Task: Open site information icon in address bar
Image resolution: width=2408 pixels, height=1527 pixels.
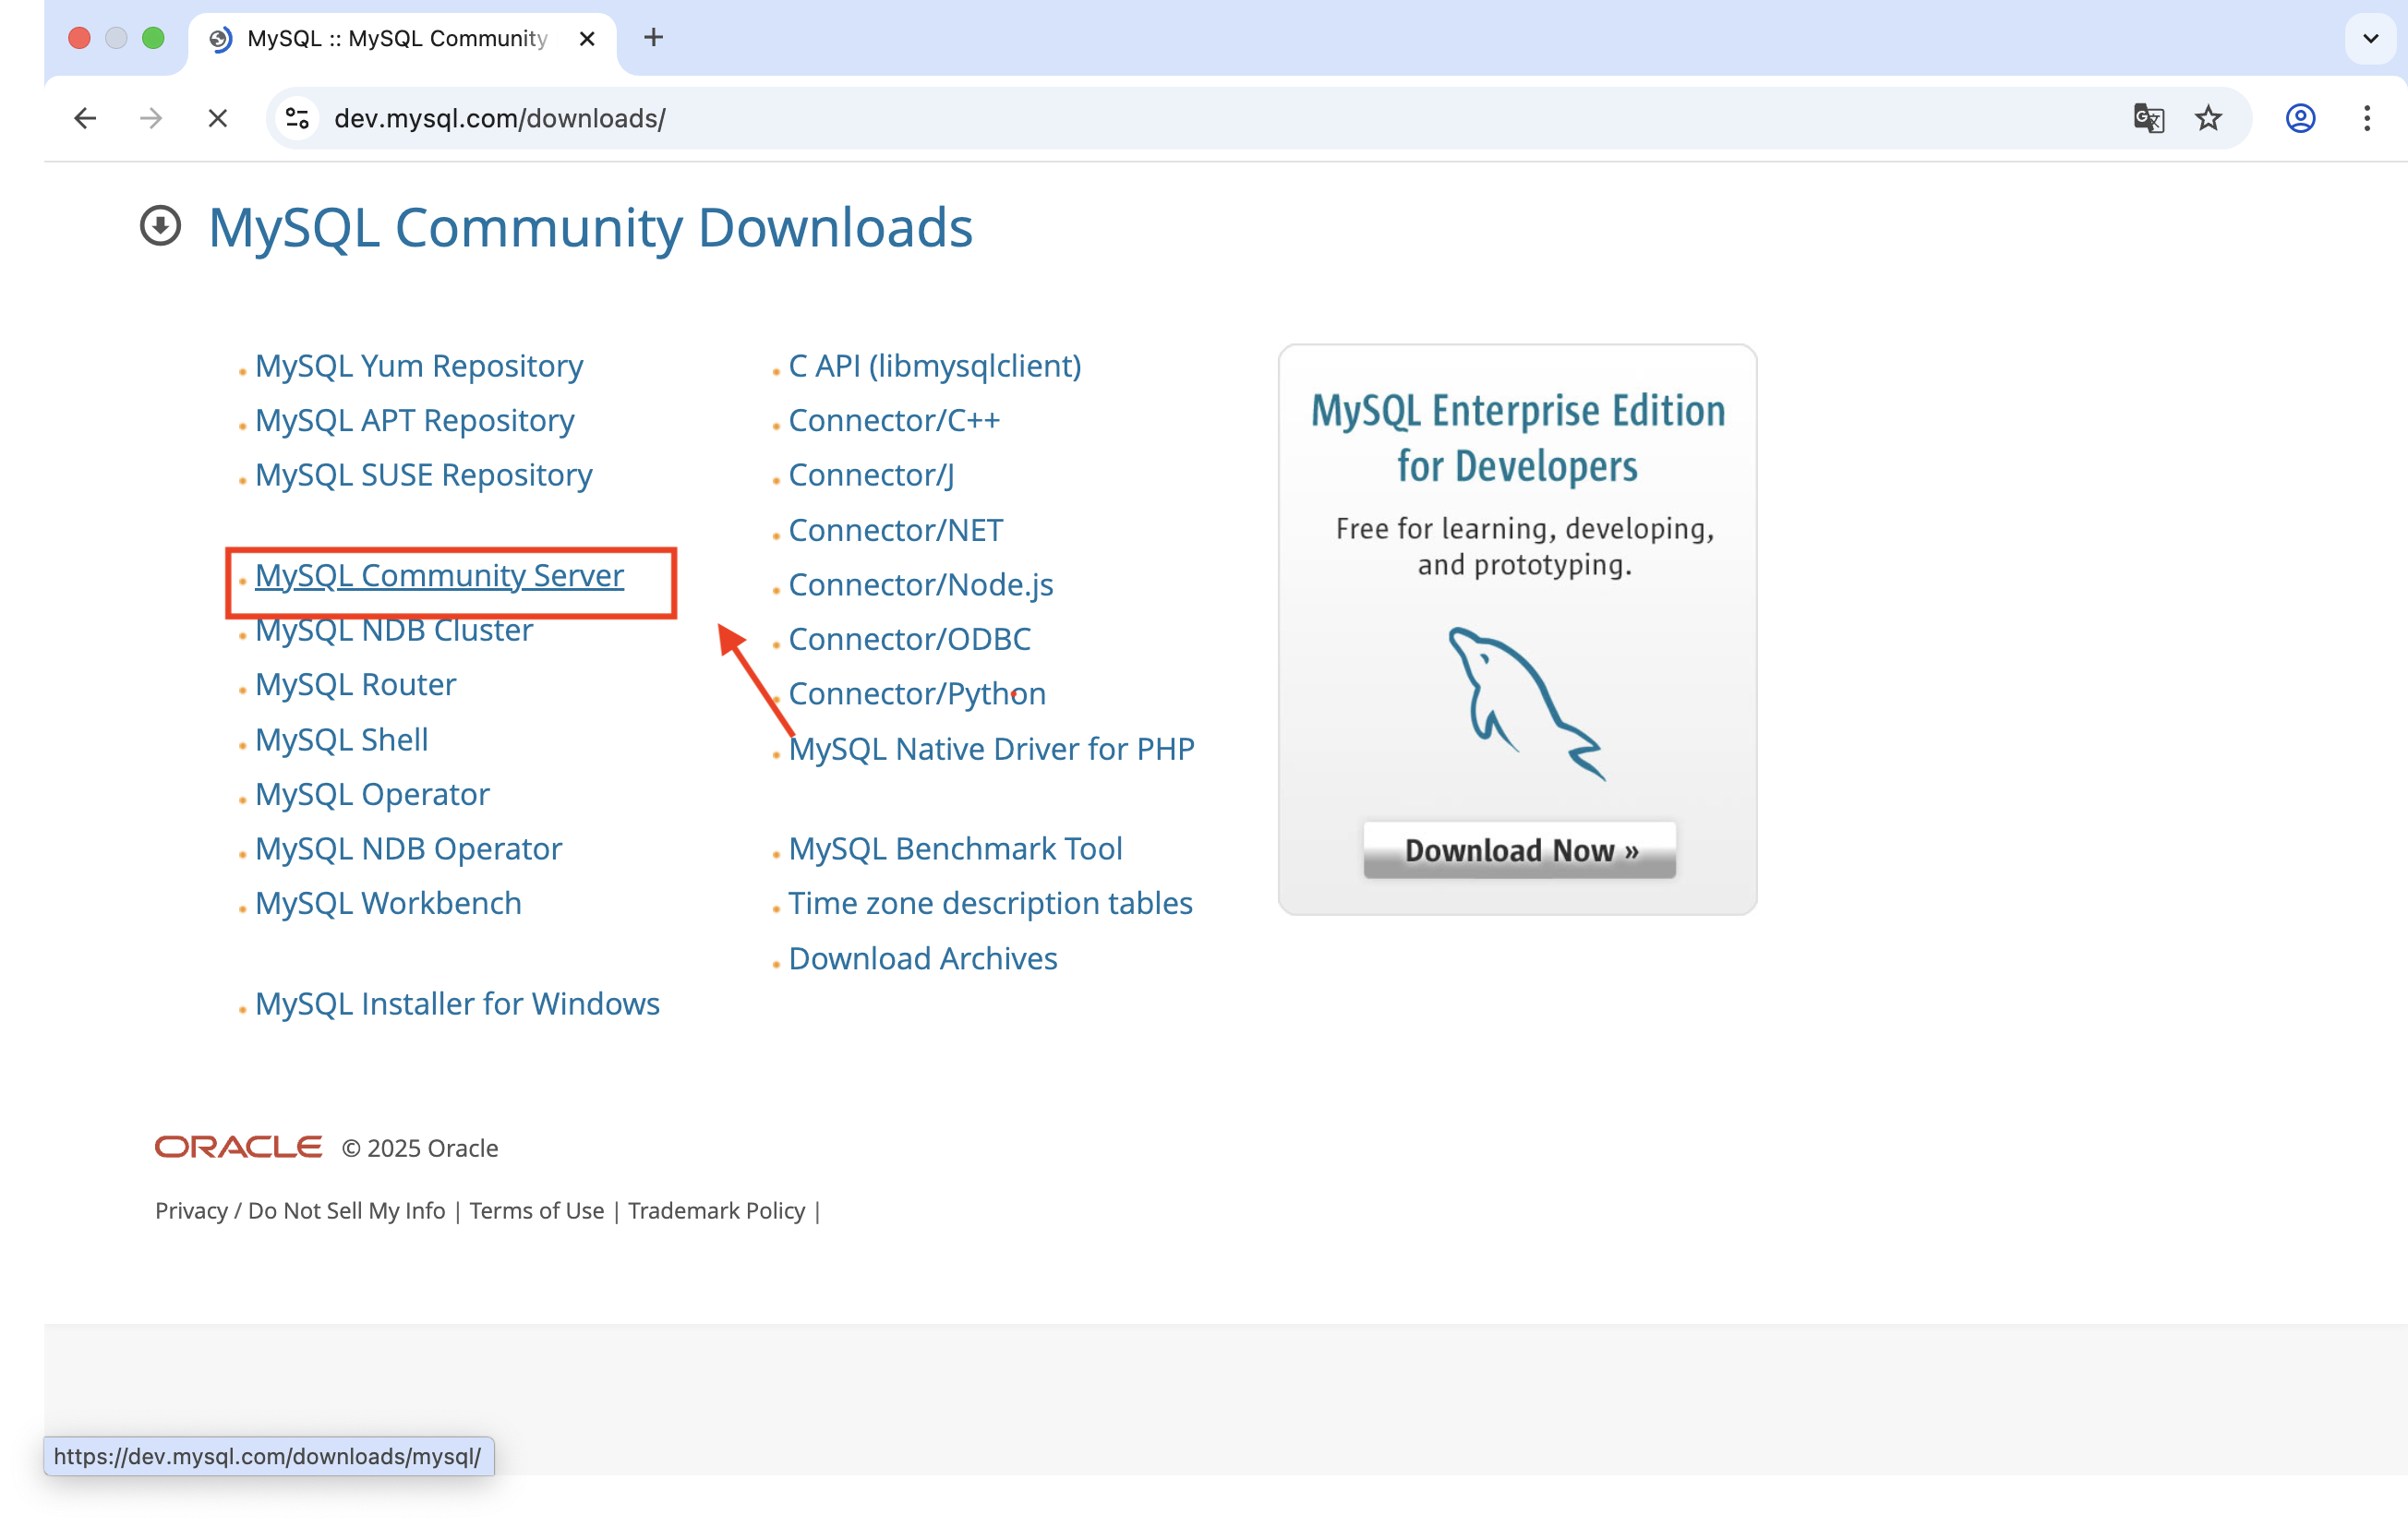Action: click(x=297, y=118)
